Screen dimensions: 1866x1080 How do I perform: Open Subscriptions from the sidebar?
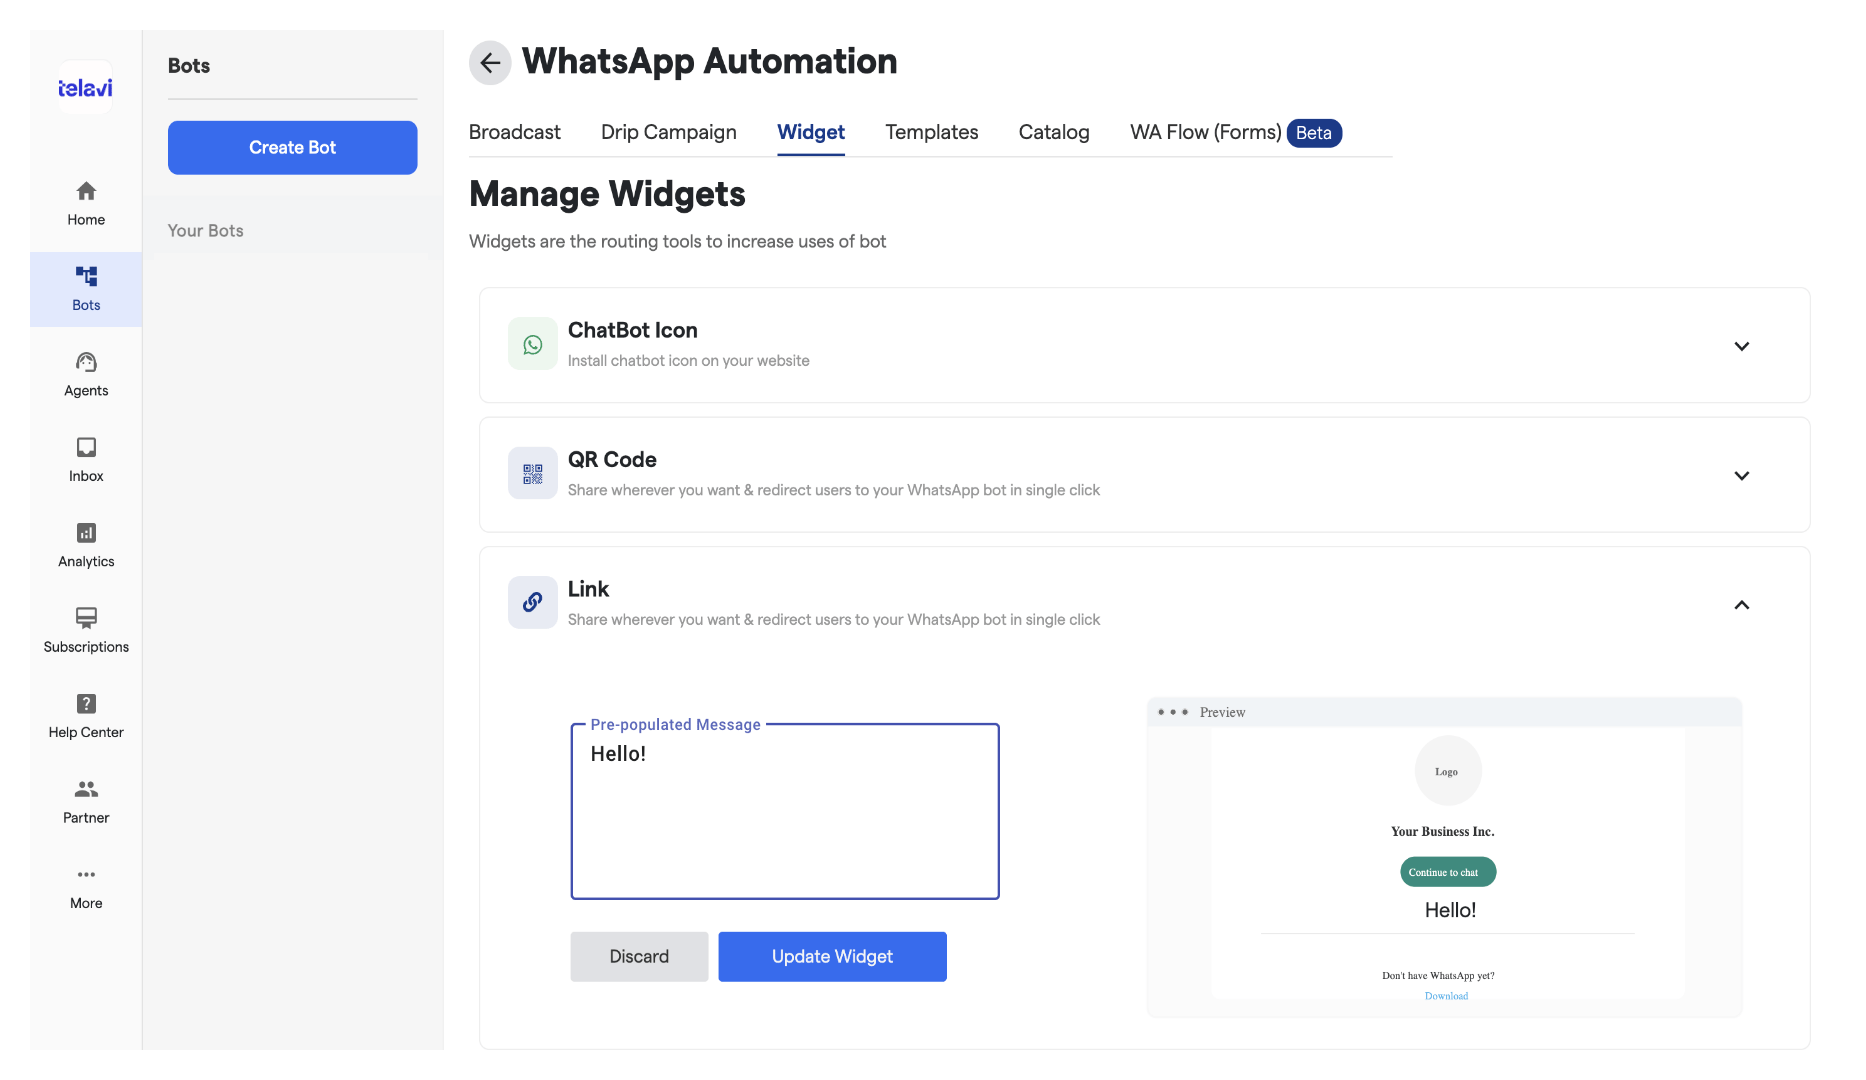click(x=86, y=631)
